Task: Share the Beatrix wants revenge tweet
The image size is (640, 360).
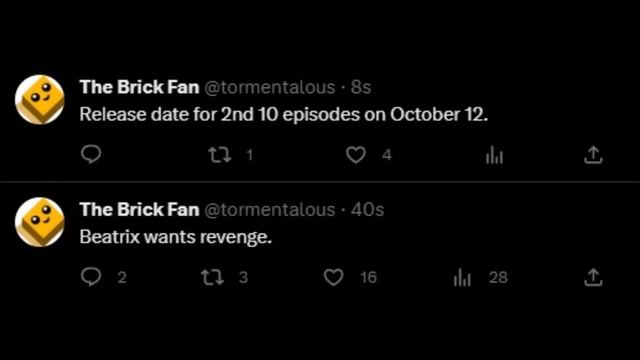Action: click(x=593, y=277)
